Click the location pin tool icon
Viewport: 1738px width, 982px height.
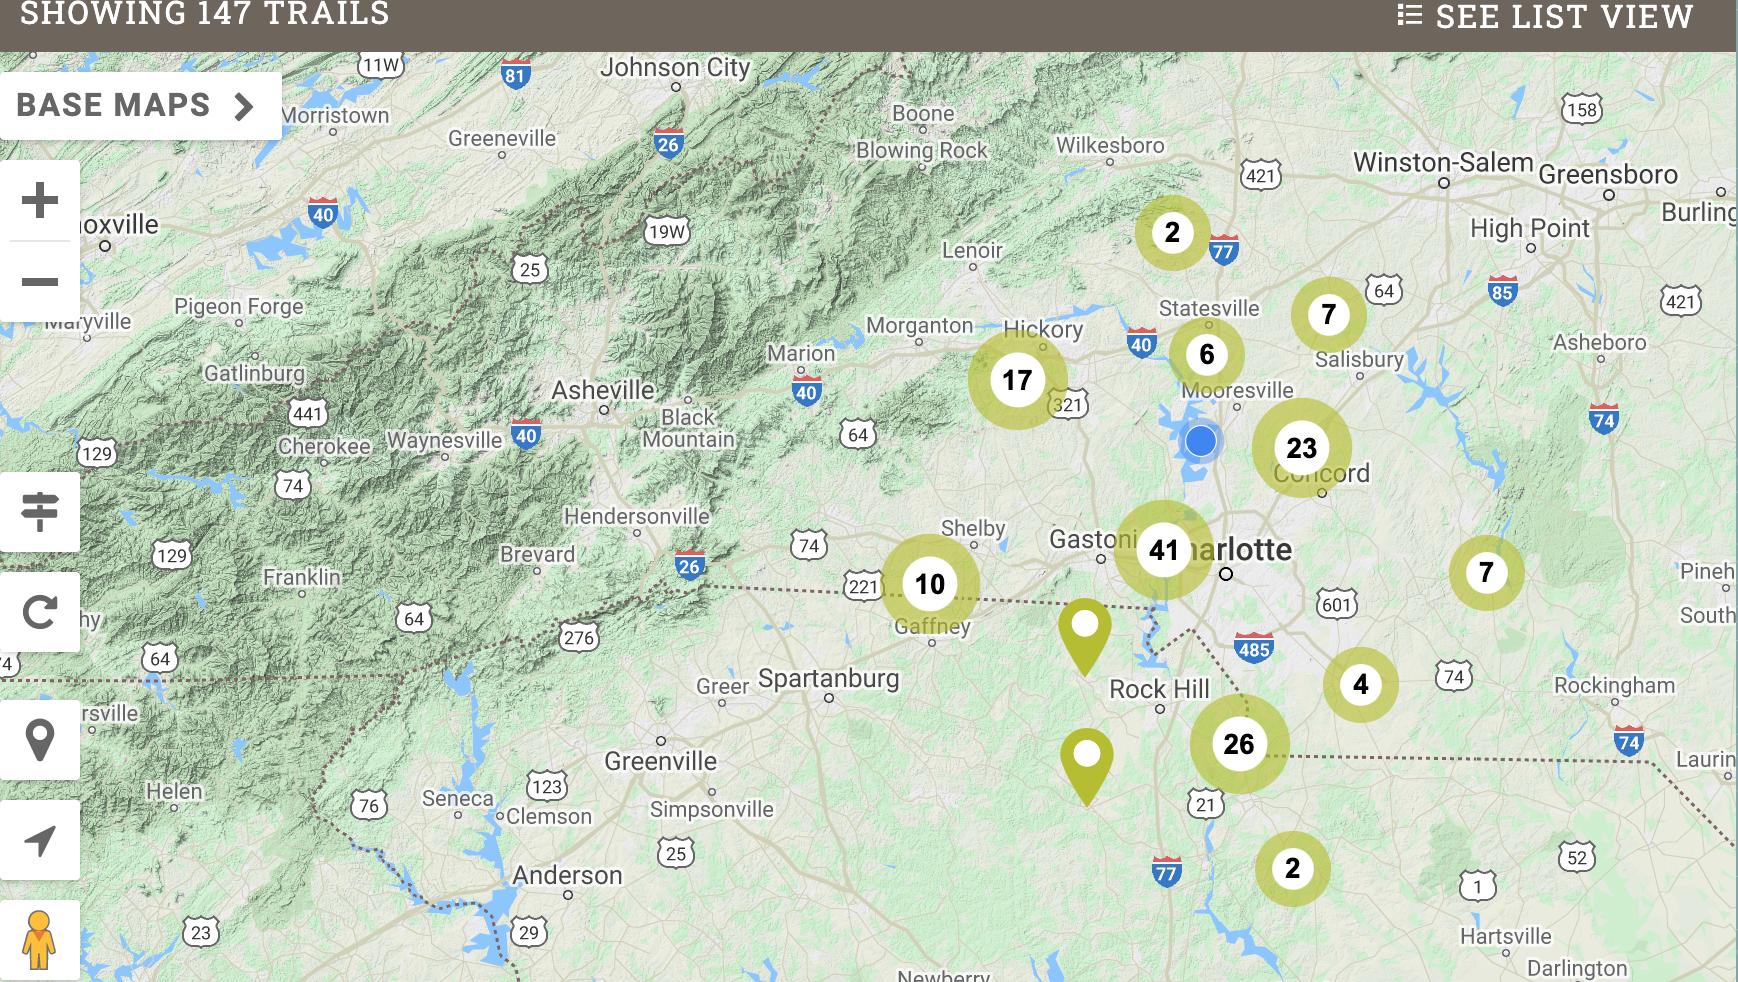(x=40, y=740)
